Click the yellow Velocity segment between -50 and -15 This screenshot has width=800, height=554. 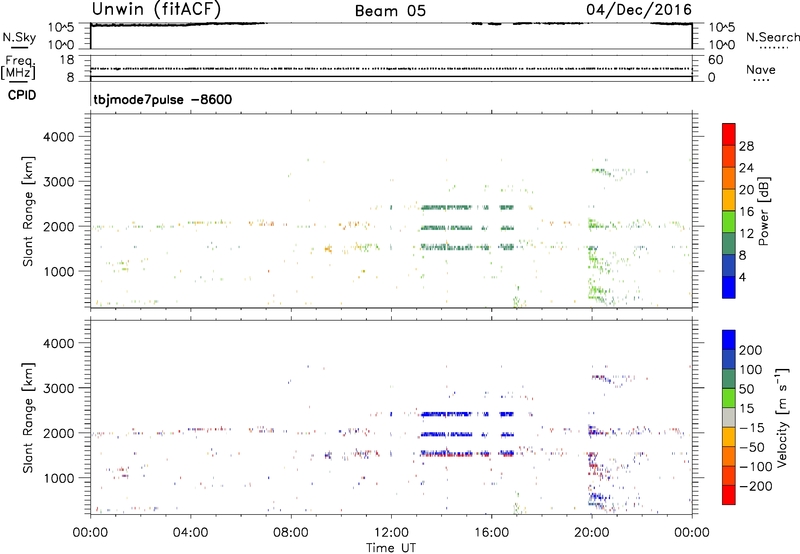click(x=729, y=437)
